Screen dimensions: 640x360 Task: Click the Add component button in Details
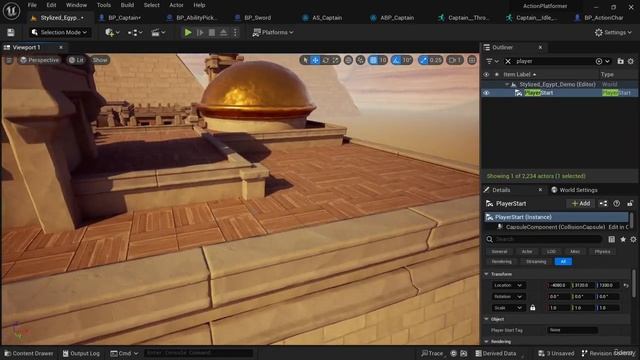tap(580, 203)
